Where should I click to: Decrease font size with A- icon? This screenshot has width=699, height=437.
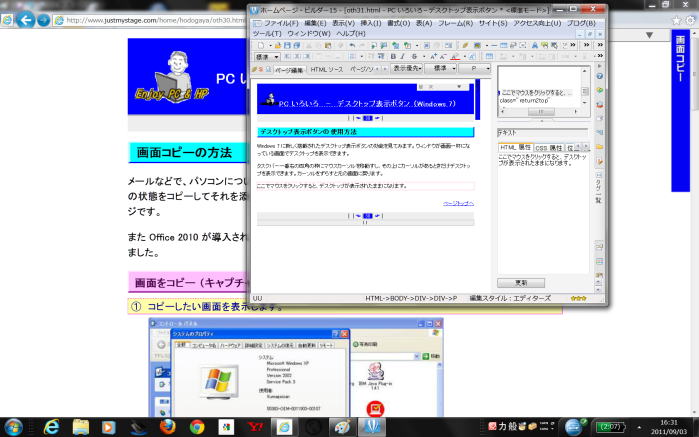click(443, 57)
